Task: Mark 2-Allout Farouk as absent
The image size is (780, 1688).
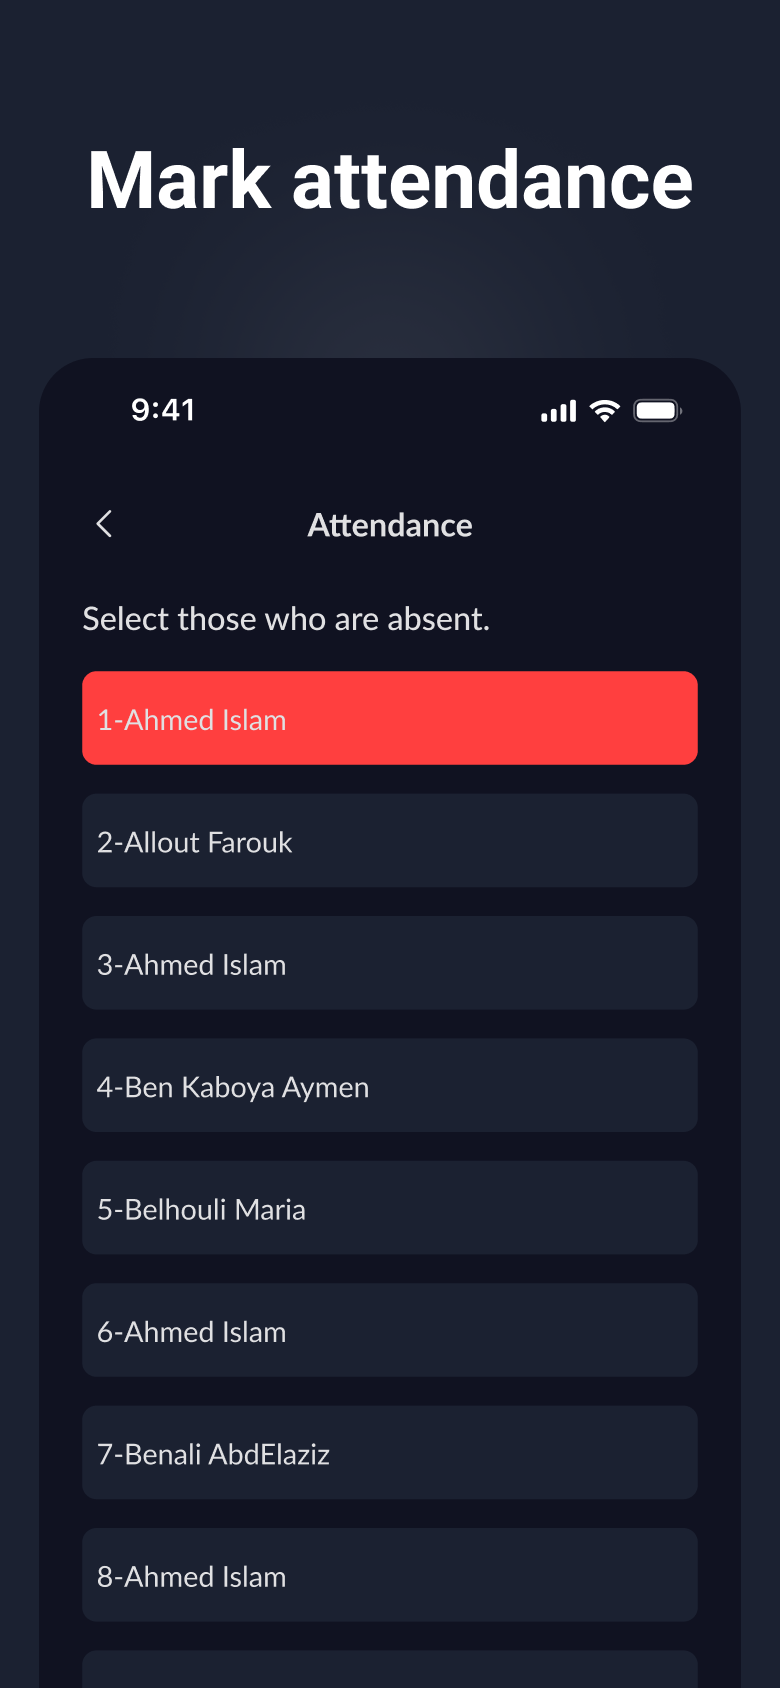Action: tap(390, 841)
